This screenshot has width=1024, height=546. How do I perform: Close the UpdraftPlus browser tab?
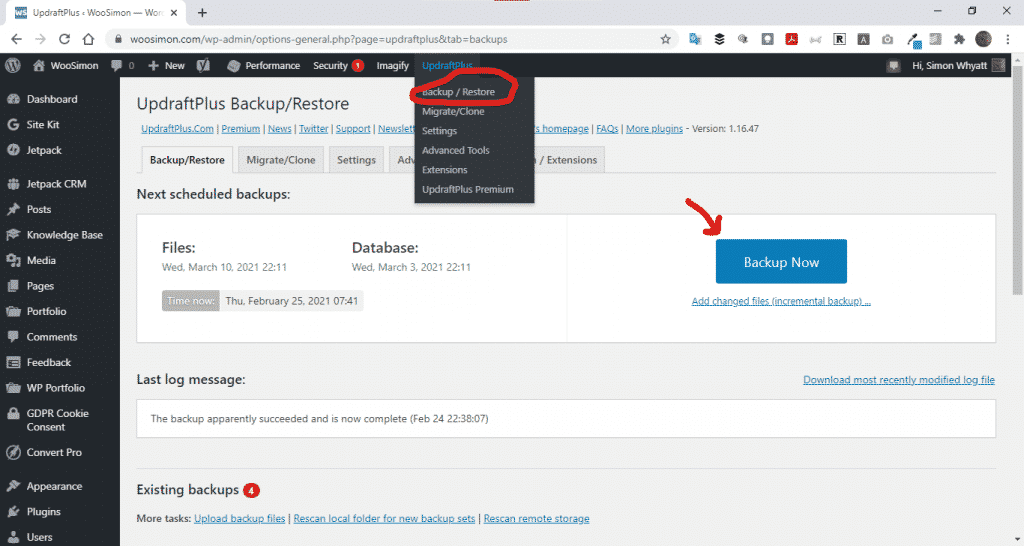(174, 12)
